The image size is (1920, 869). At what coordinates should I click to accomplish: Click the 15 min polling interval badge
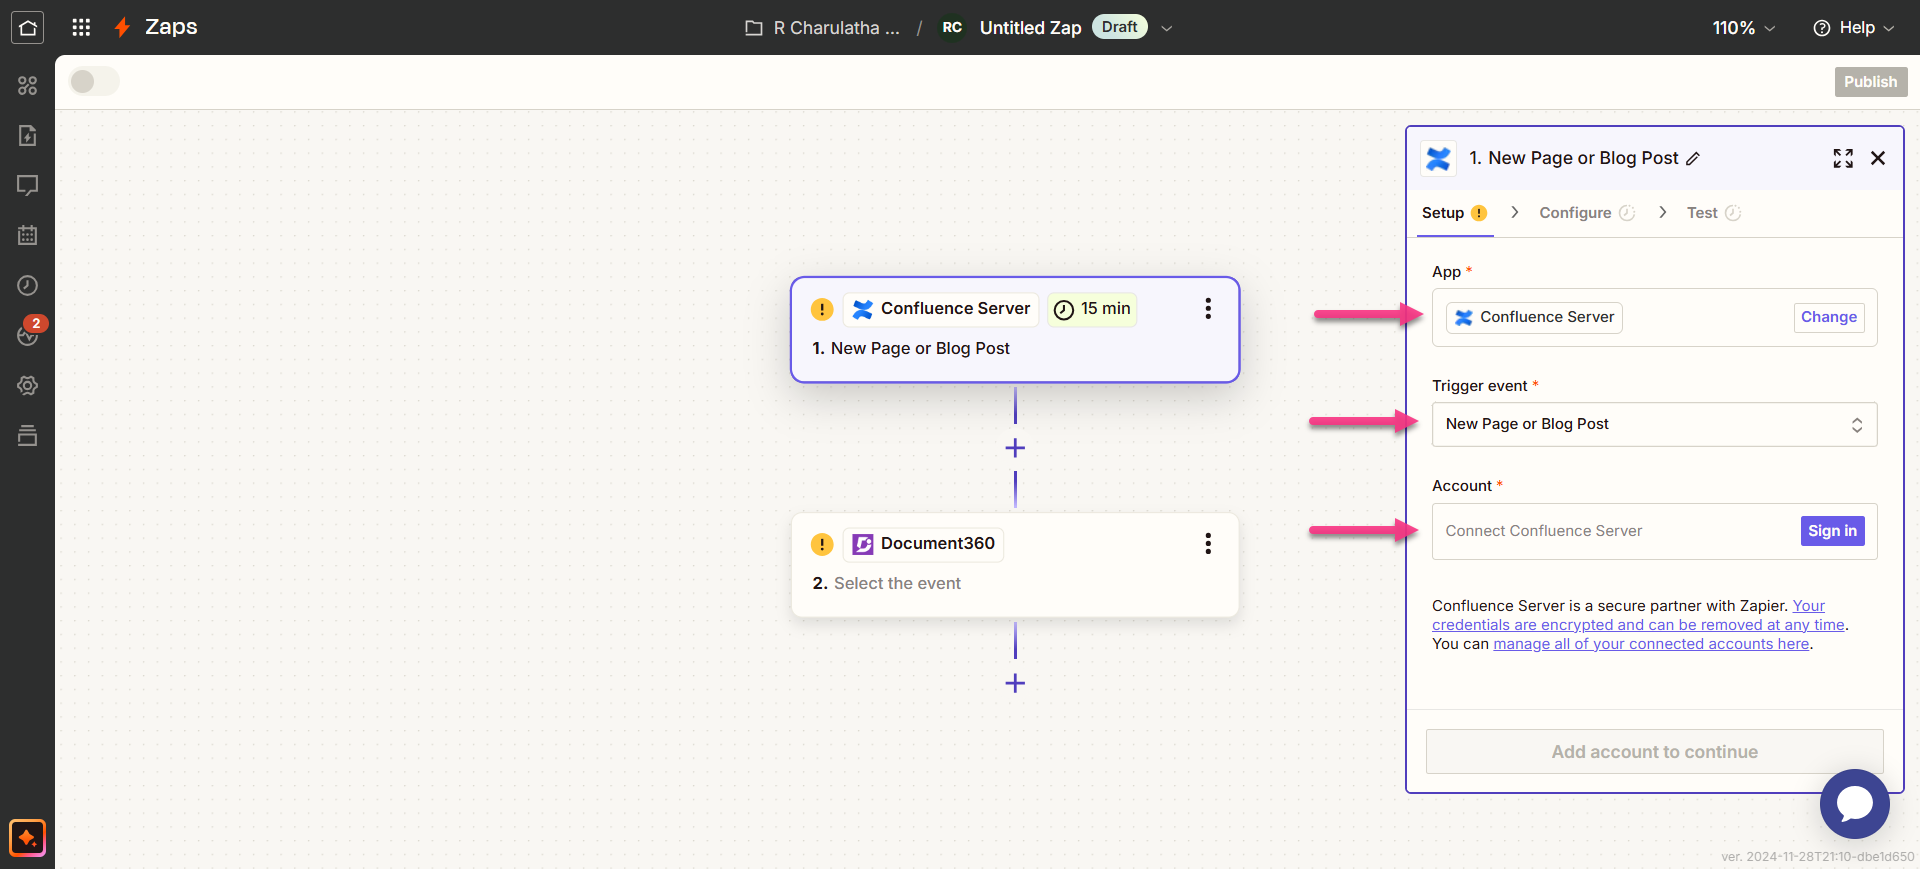point(1092,309)
